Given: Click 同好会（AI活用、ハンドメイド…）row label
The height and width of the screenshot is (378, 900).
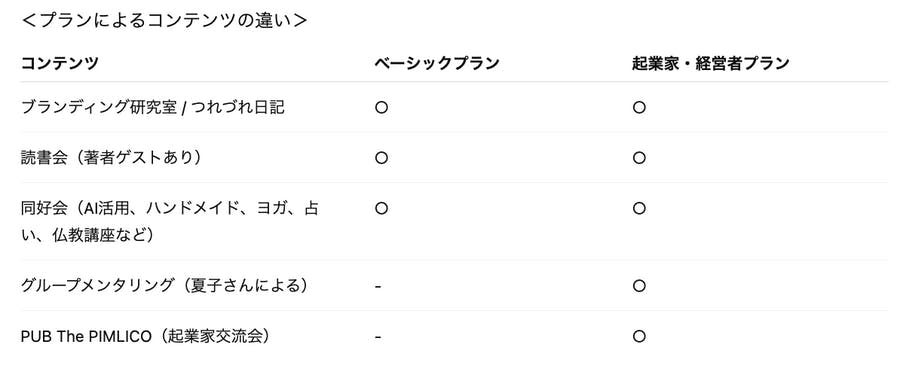Looking at the screenshot, I should tap(170, 221).
